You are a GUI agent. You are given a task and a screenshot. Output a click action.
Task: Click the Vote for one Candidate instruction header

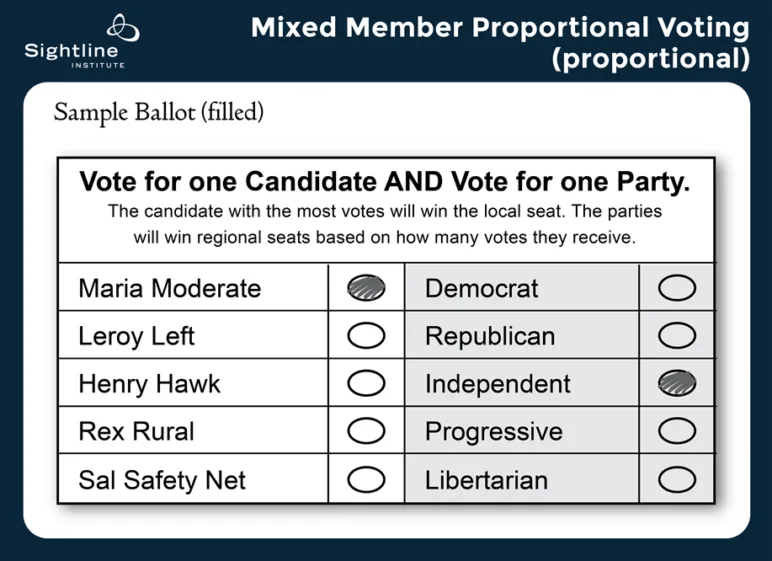coord(385,182)
